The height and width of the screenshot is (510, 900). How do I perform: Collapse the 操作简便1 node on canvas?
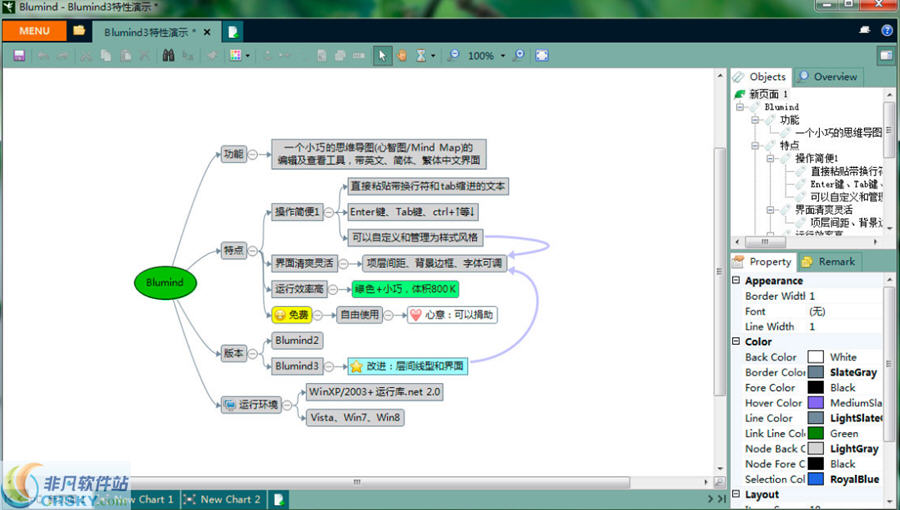(x=329, y=212)
